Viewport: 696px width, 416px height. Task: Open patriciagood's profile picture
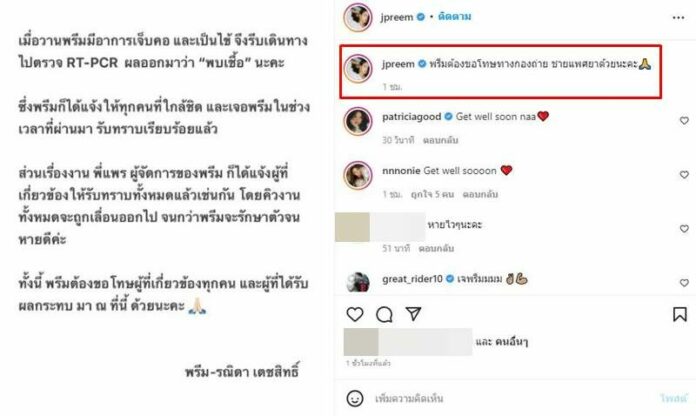[x=358, y=121]
